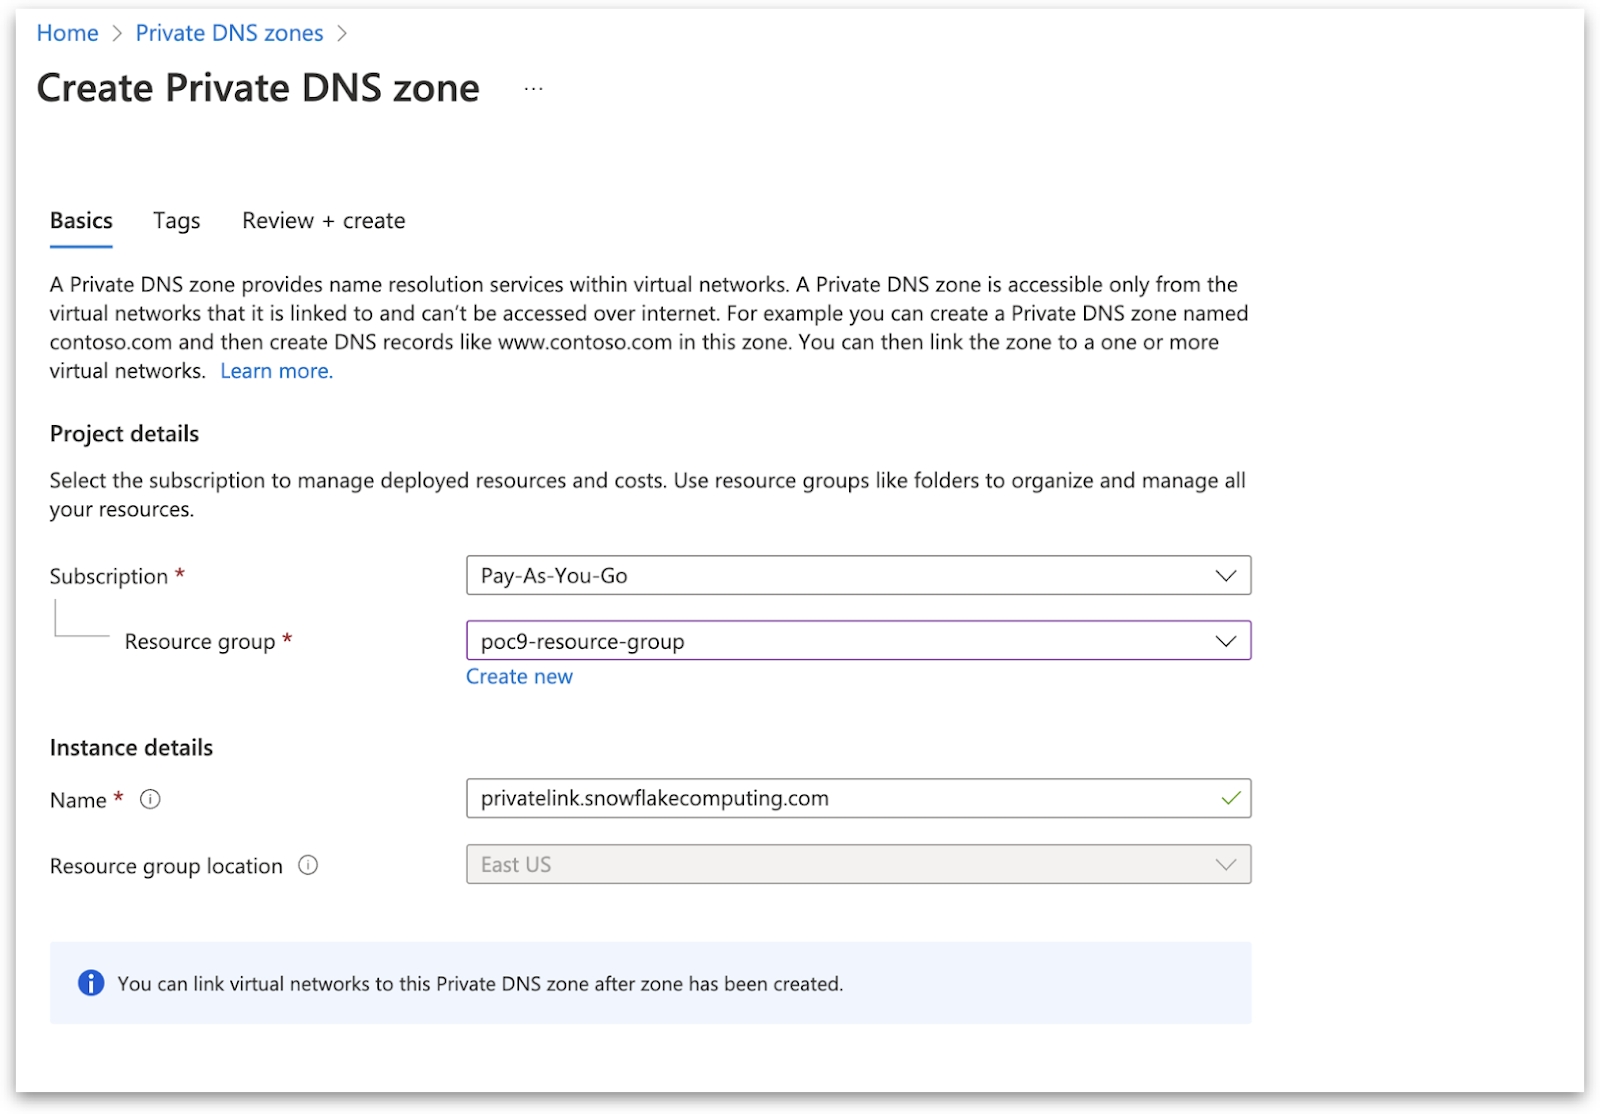
Task: Go back to Private DNS zones breadcrumb
Action: point(229,33)
